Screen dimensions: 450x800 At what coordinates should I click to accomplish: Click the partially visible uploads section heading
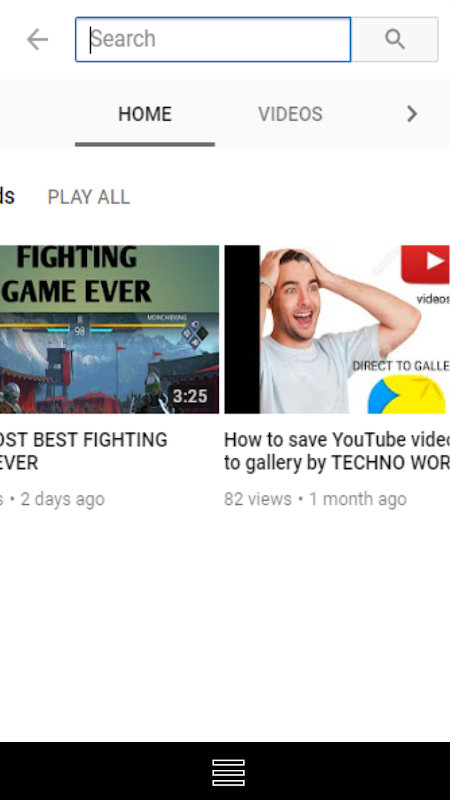(7, 196)
